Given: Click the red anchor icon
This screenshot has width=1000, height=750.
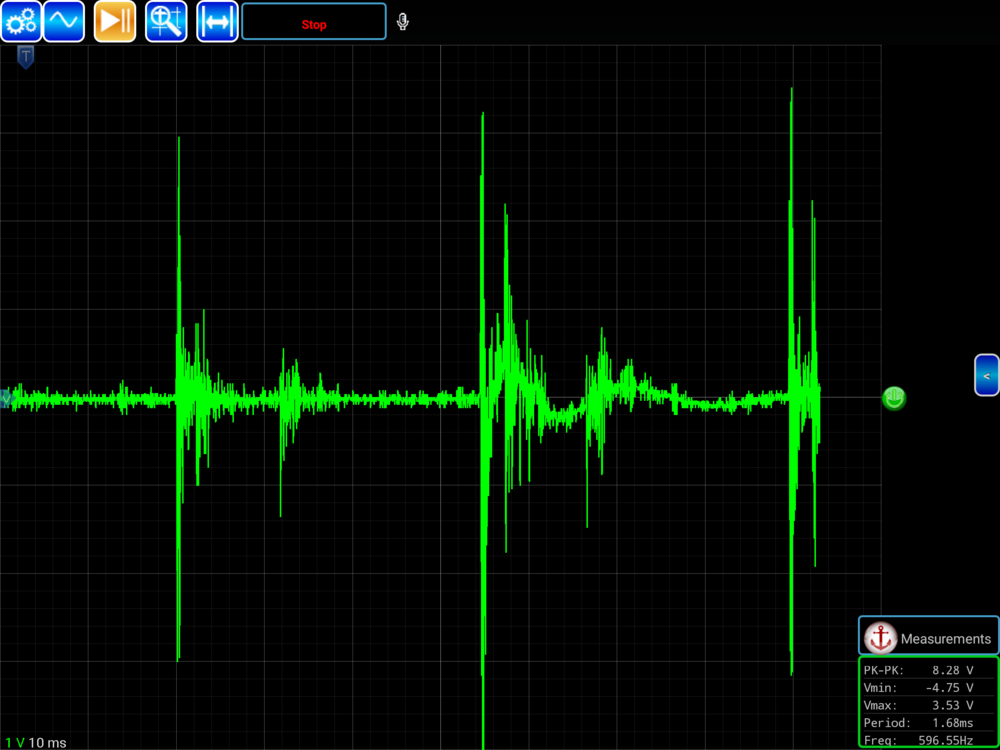Looking at the screenshot, I should tap(880, 637).
